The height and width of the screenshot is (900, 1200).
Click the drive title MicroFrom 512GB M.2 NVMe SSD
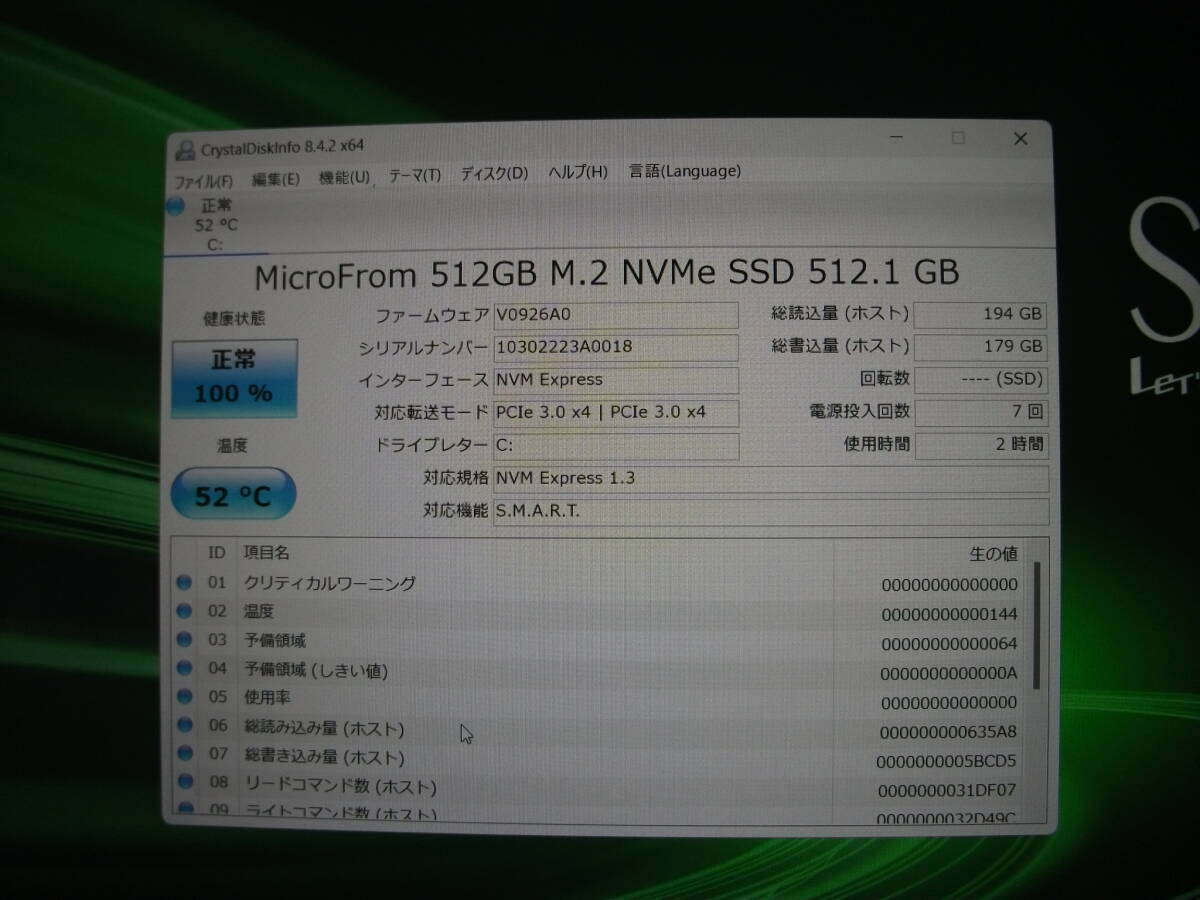click(x=607, y=273)
